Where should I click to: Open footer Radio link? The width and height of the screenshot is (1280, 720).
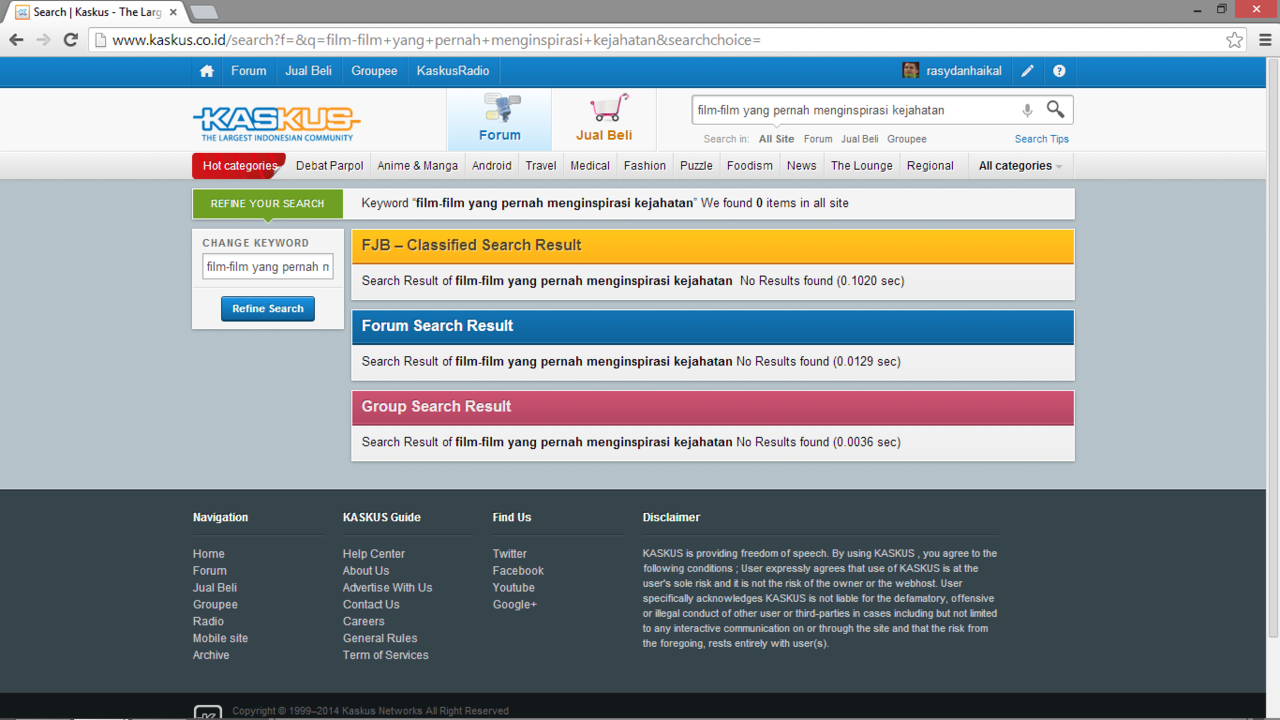(x=208, y=621)
